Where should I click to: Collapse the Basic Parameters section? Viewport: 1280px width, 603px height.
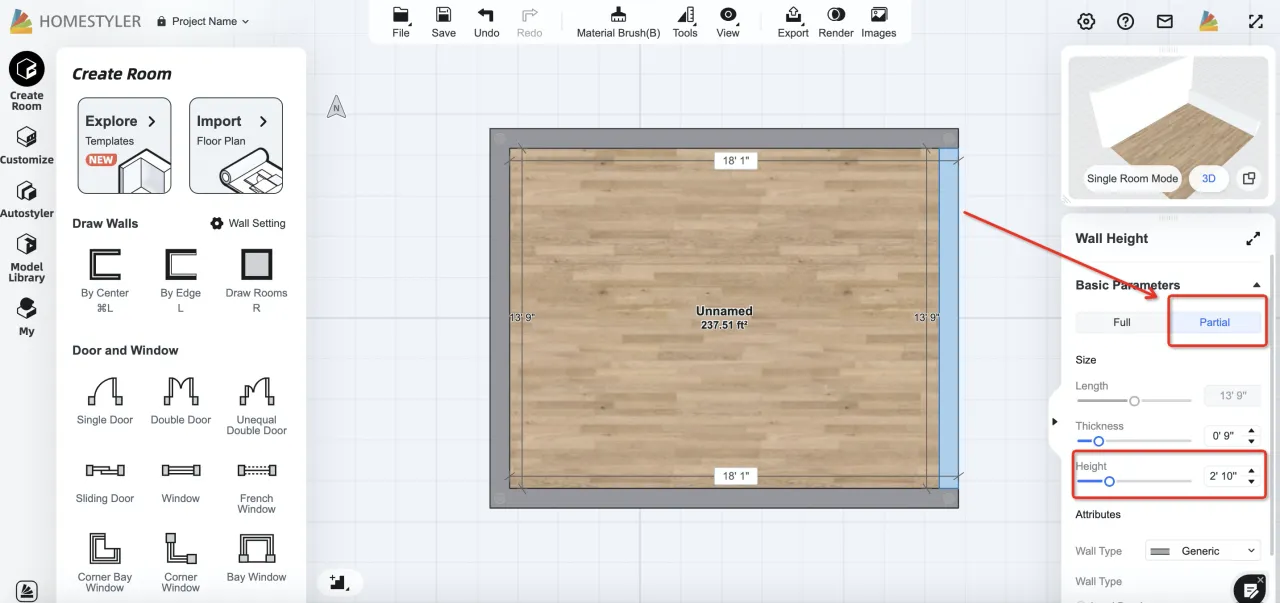1256,286
